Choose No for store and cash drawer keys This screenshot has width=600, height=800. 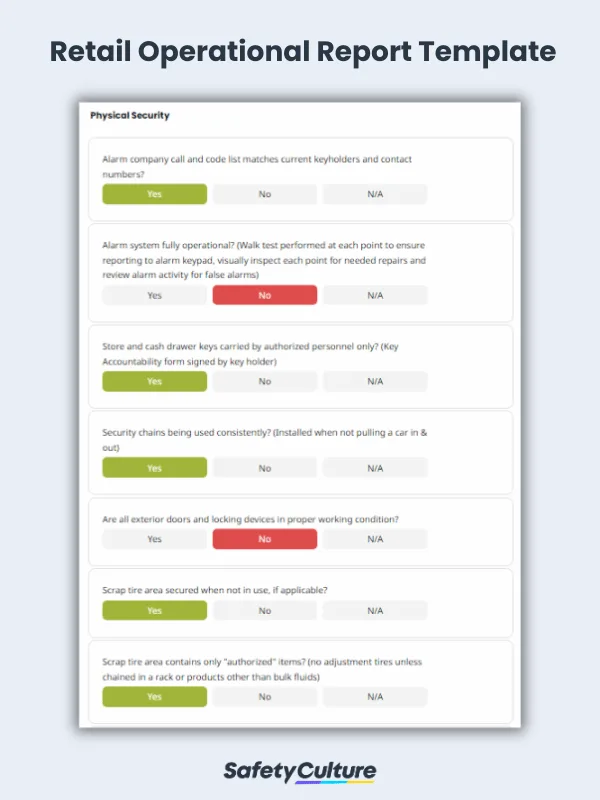(265, 381)
